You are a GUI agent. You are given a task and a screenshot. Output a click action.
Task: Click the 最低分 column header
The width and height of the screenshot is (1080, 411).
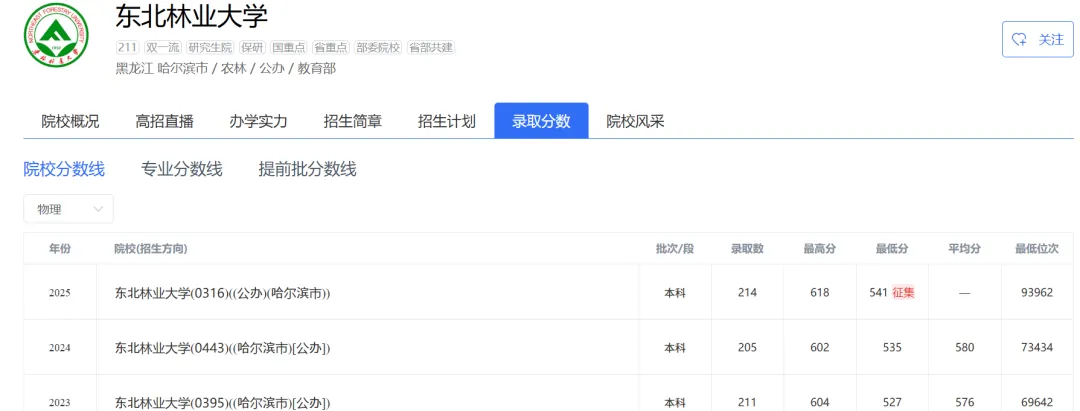pyautogui.click(x=892, y=249)
